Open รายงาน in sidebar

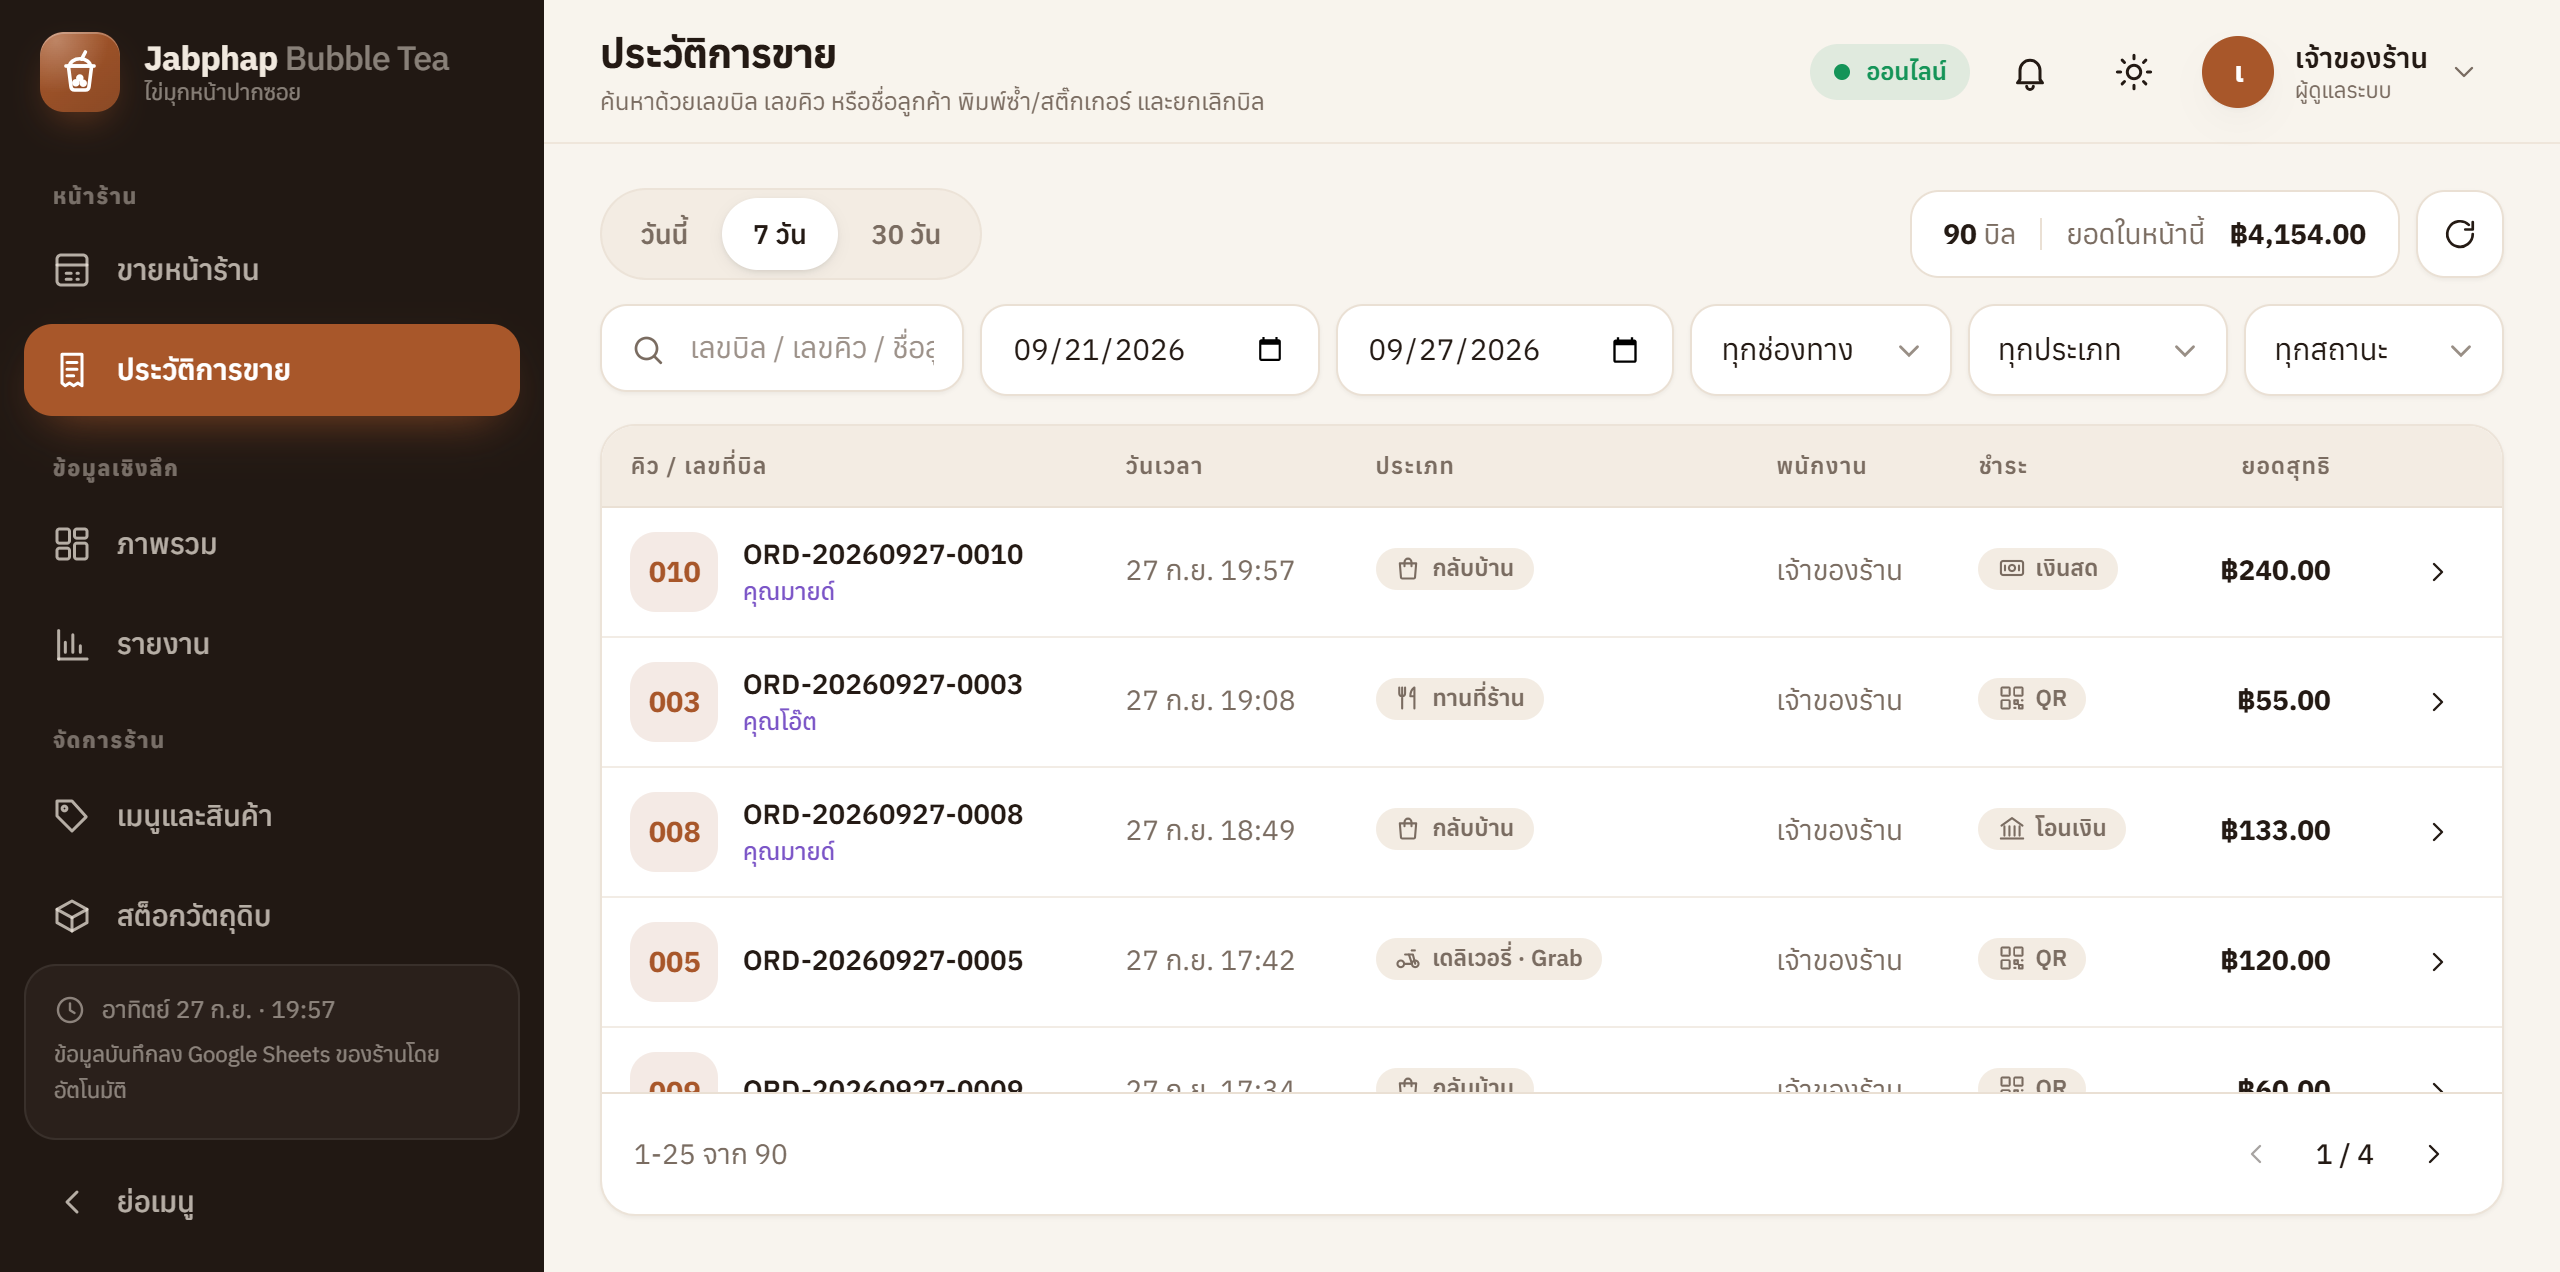(x=272, y=644)
